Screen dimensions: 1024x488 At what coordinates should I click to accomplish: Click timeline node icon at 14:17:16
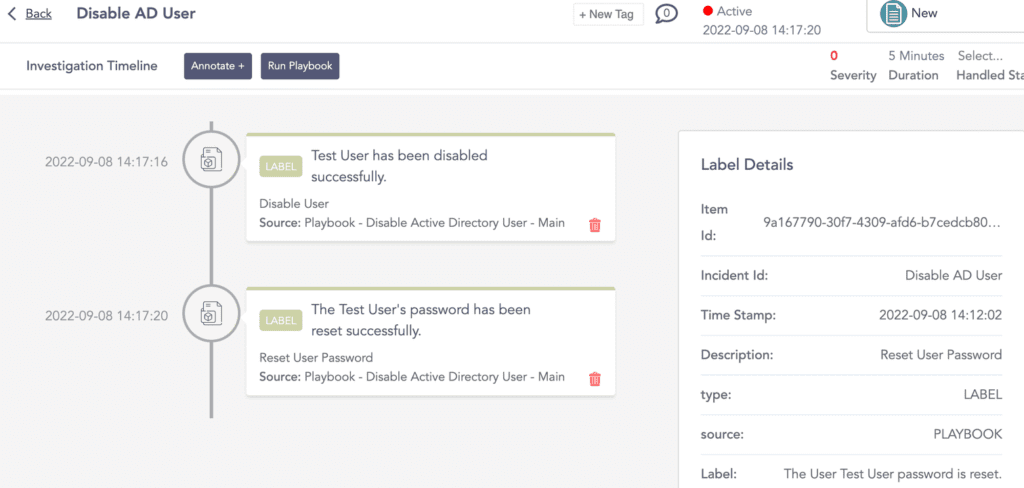tap(211, 161)
